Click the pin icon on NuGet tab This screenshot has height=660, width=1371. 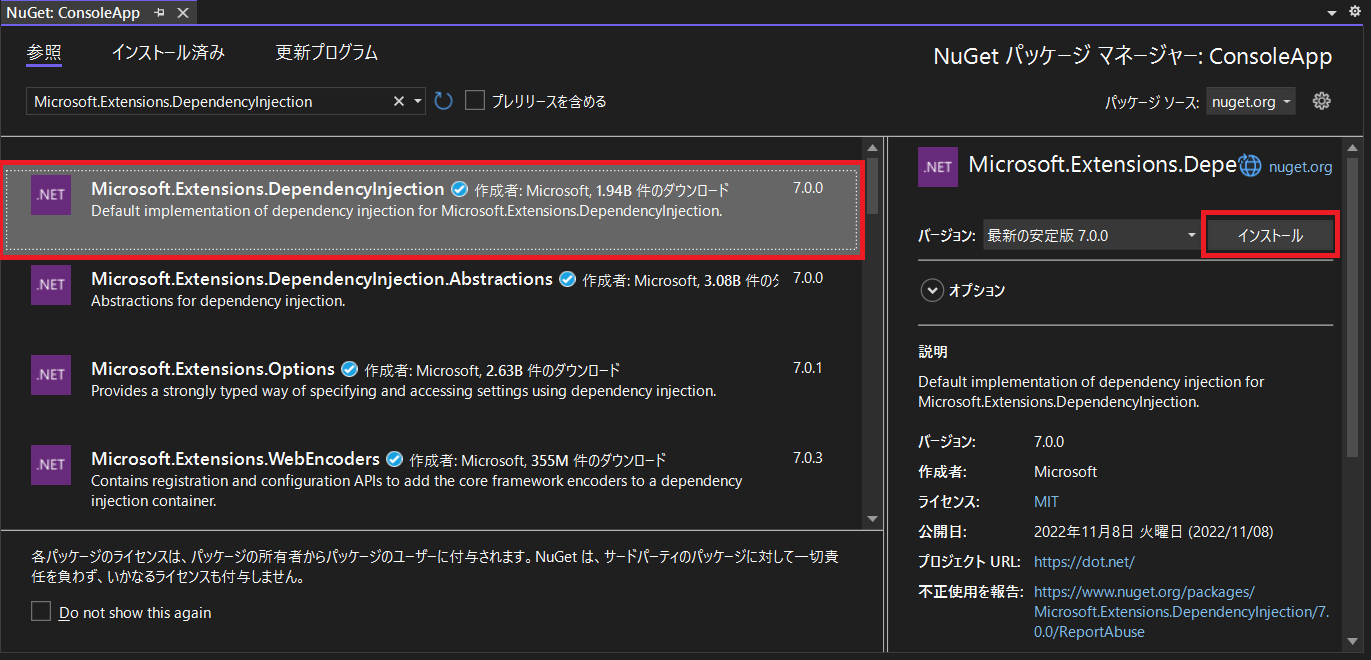tap(160, 13)
